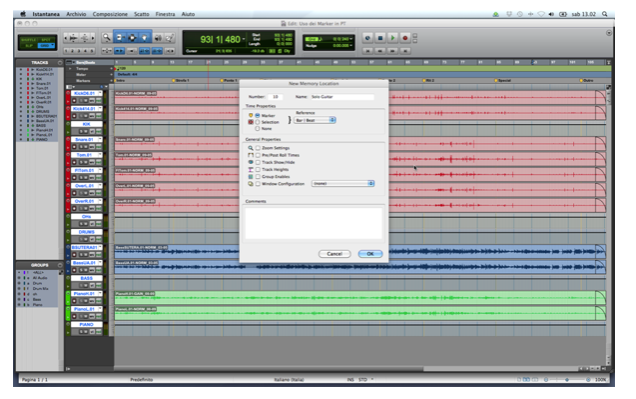The image size is (636, 399).
Task: Click the Track Heights icon
Action: (x=251, y=169)
